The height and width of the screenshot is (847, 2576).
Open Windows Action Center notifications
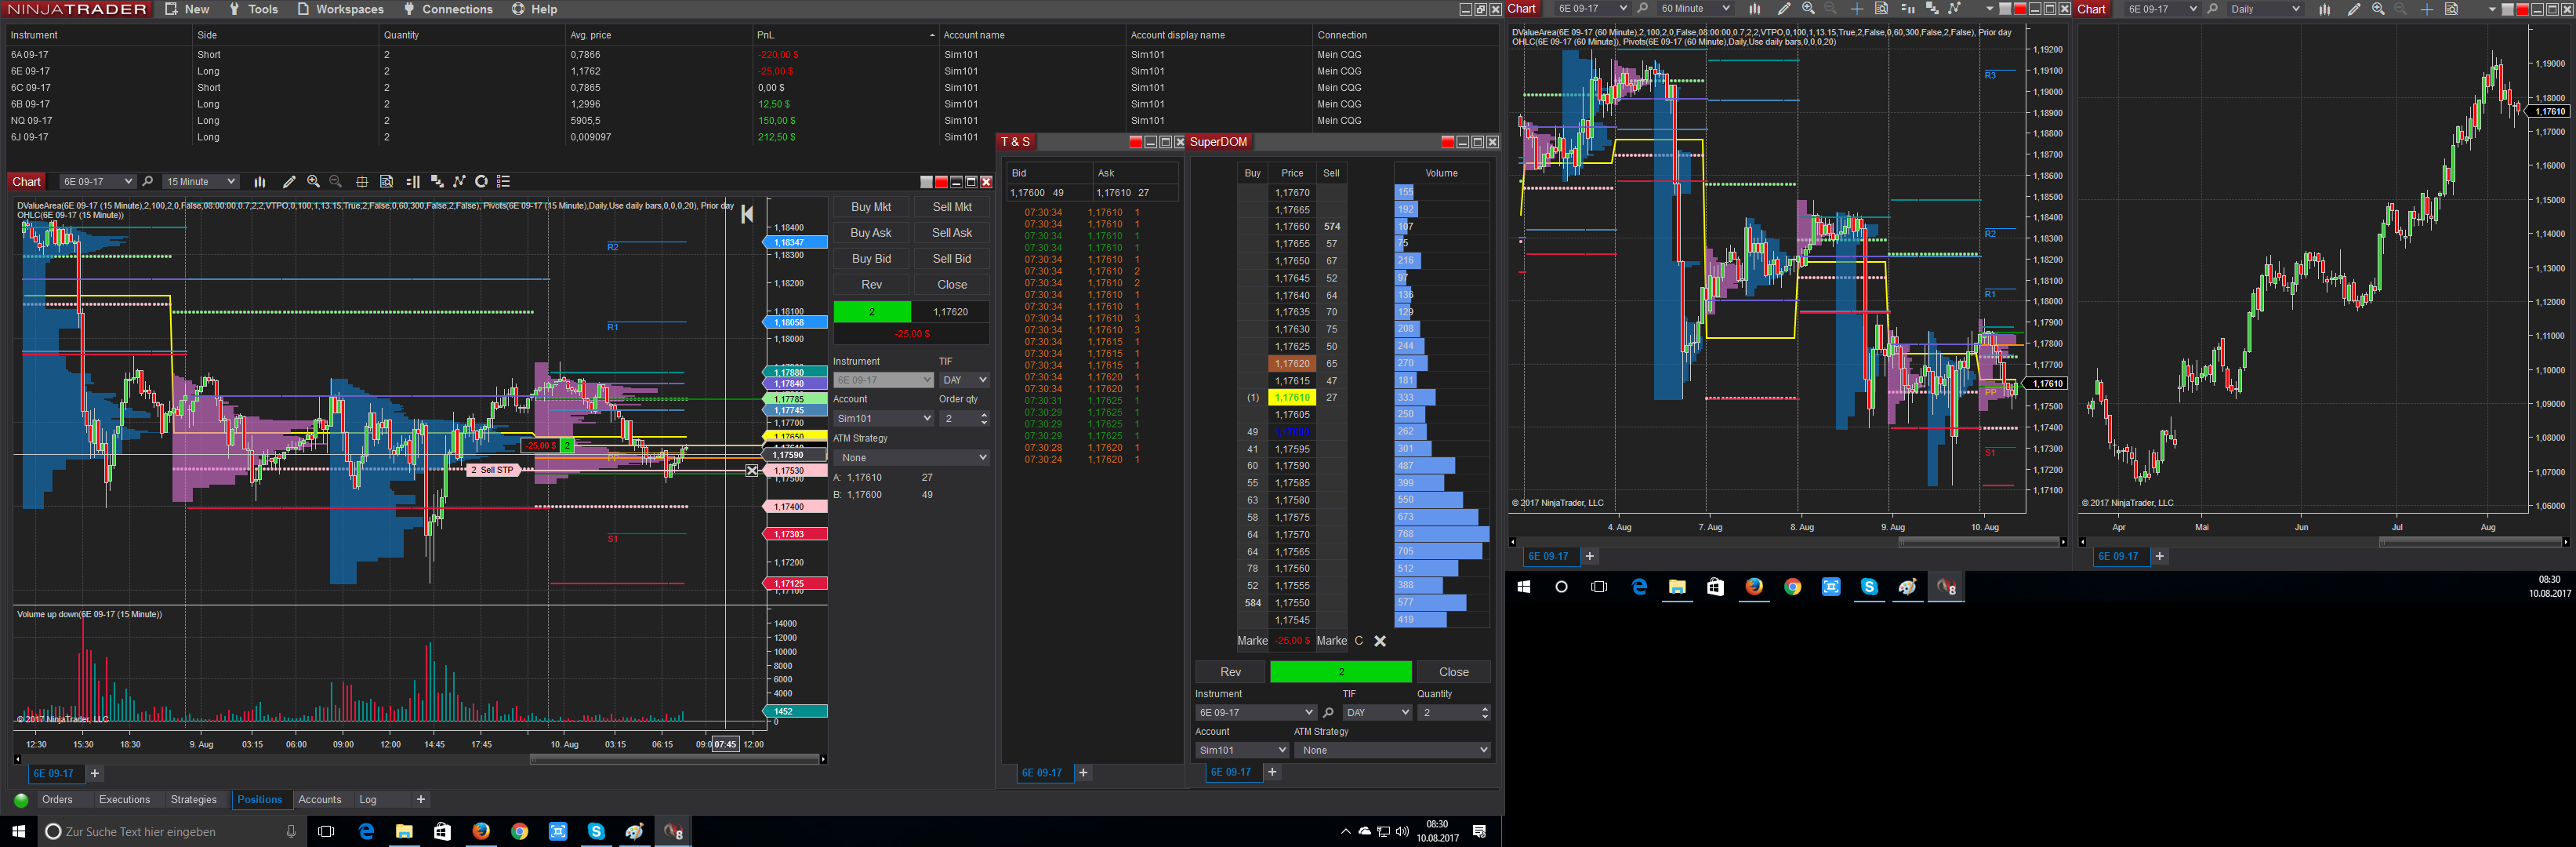tap(1479, 831)
